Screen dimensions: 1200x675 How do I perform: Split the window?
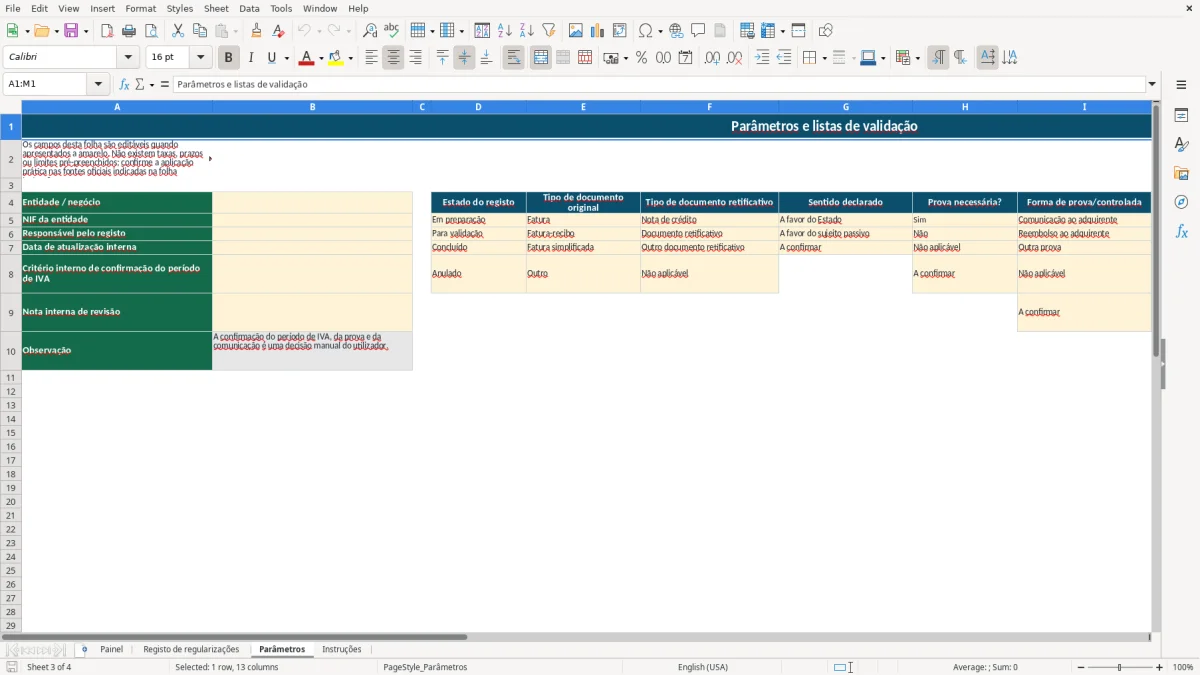coord(798,31)
